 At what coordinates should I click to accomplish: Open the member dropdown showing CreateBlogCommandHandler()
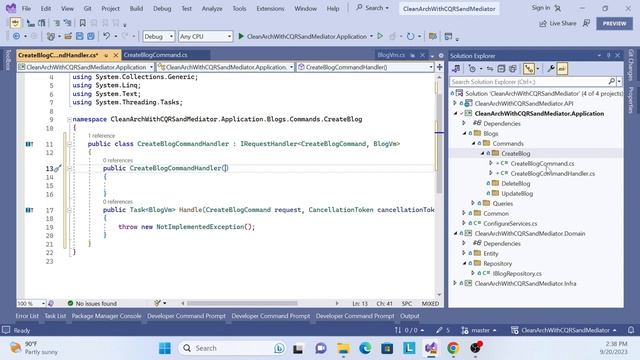coord(365,67)
